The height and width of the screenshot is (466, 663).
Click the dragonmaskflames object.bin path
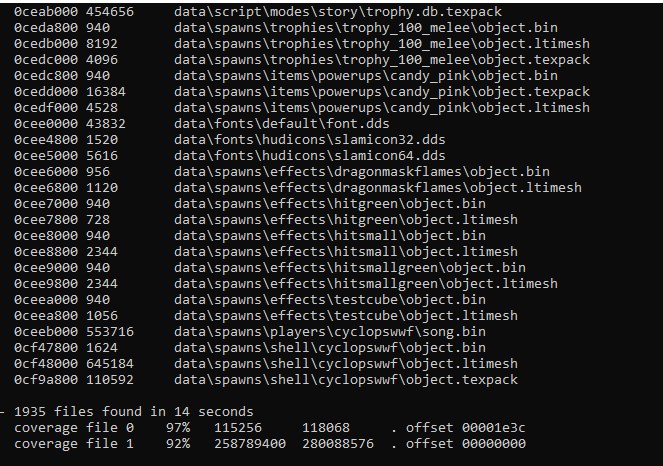coord(362,172)
